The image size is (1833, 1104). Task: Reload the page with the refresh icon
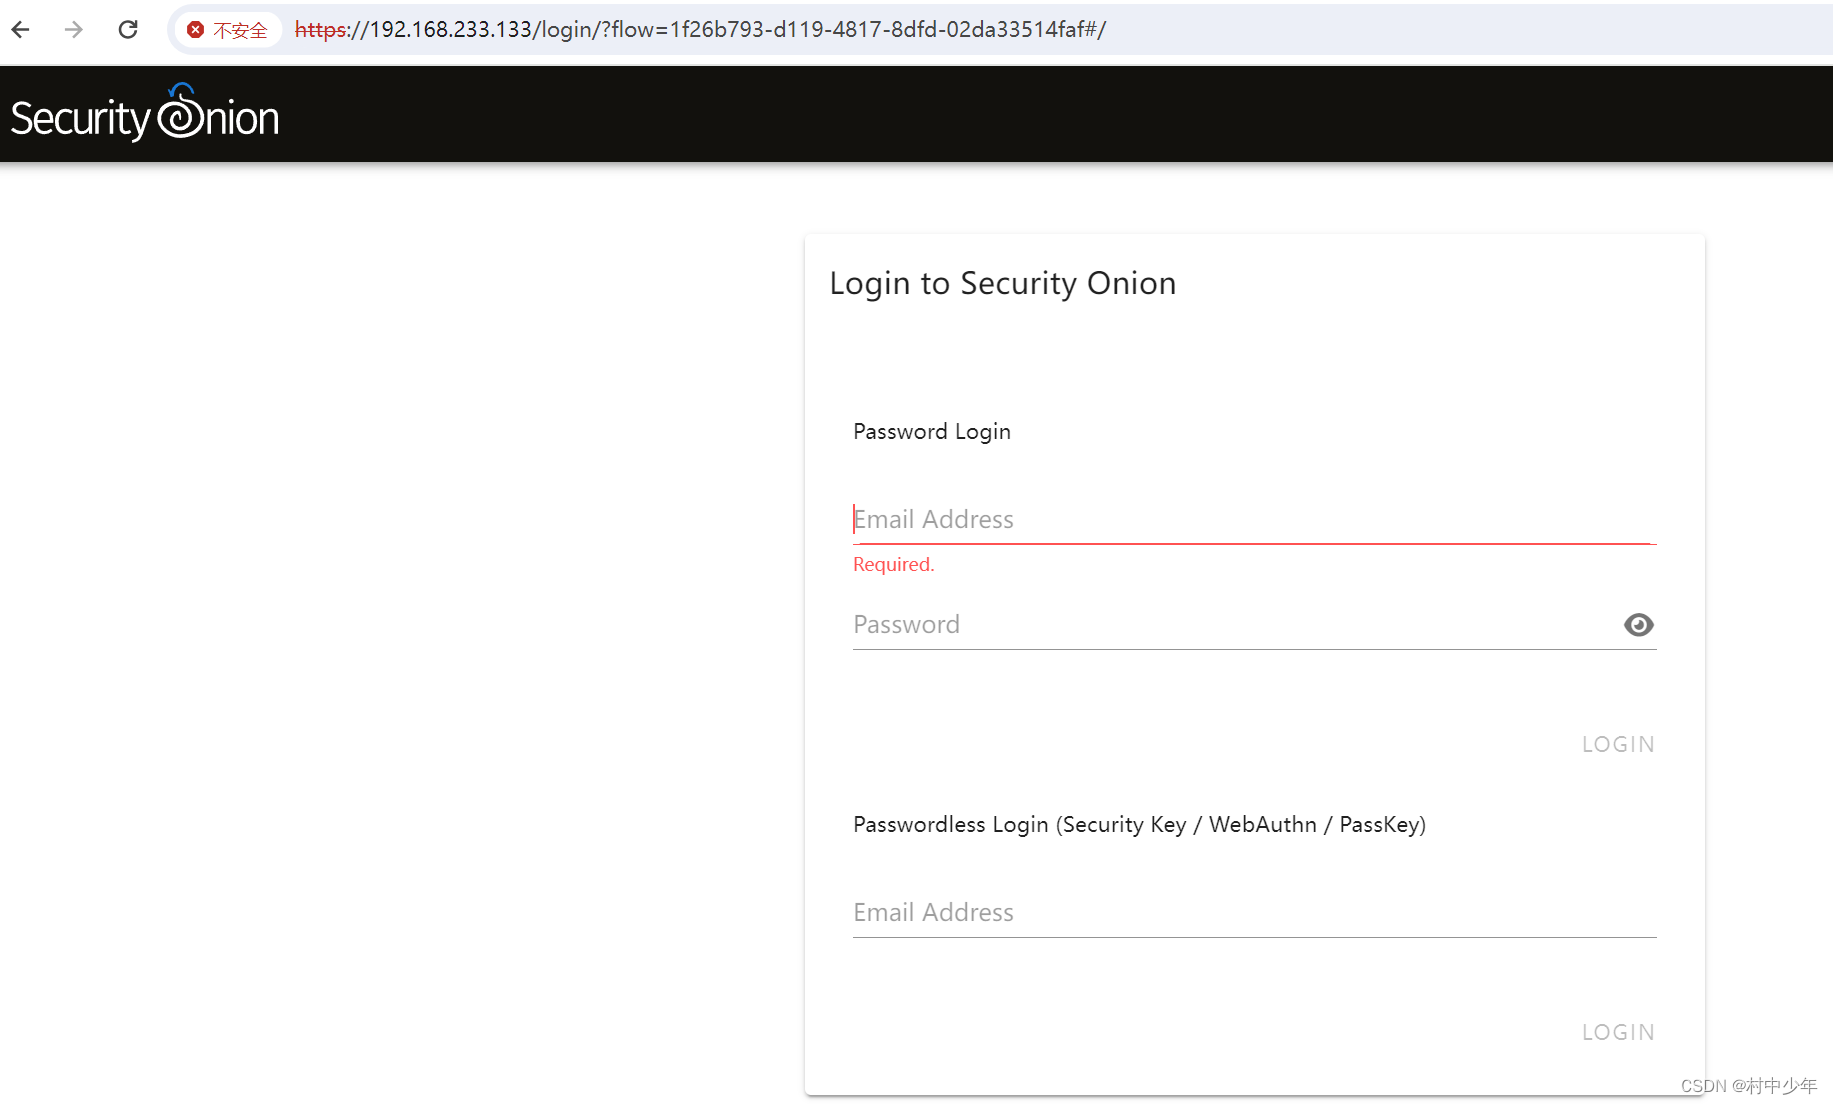click(x=128, y=29)
